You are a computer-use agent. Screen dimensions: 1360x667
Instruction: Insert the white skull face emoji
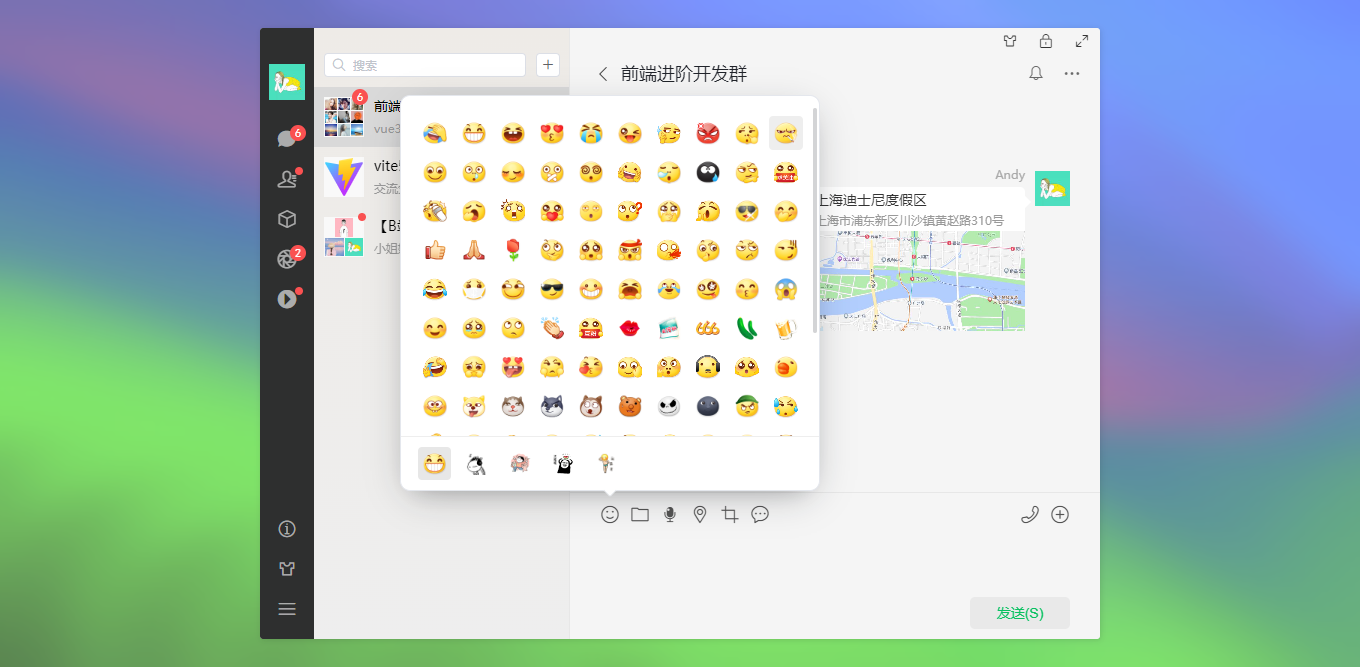[669, 406]
